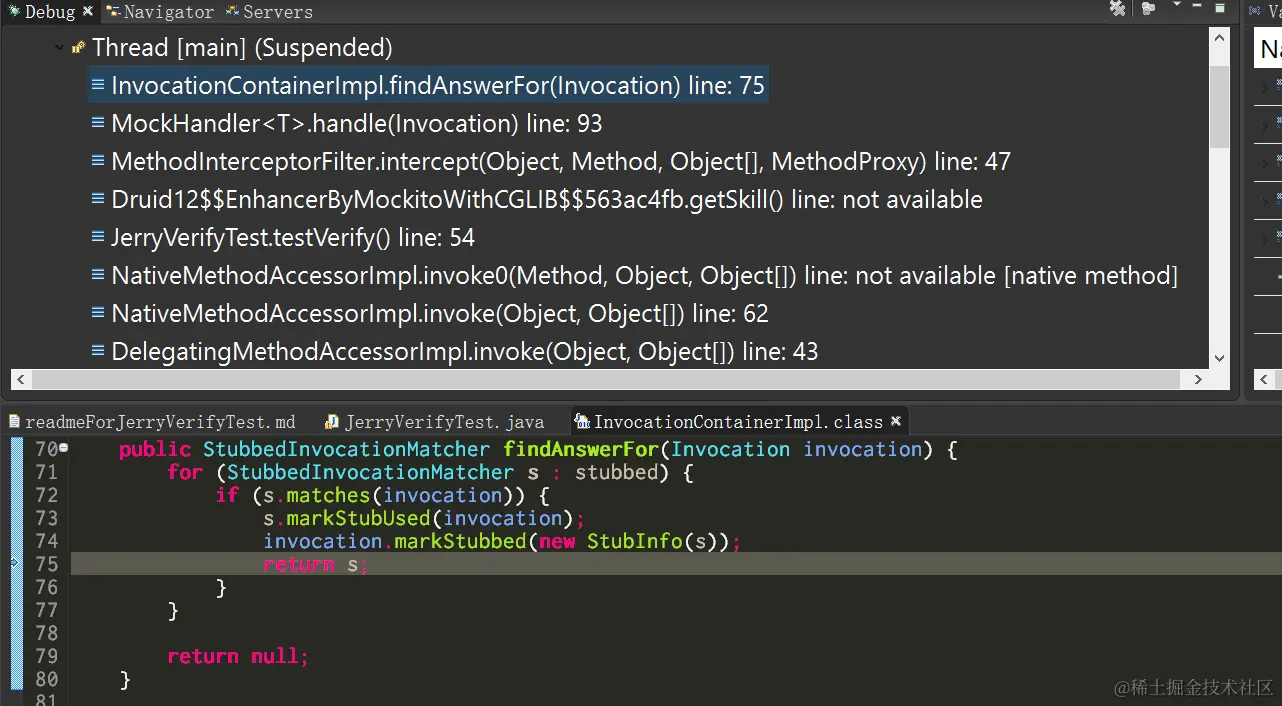Open the readmeForJerryVerifyTest.md editor tab

pos(152,422)
